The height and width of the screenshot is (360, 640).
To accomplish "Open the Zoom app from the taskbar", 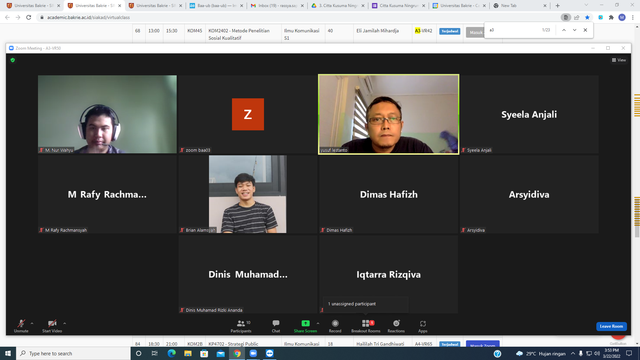I will [253, 353].
